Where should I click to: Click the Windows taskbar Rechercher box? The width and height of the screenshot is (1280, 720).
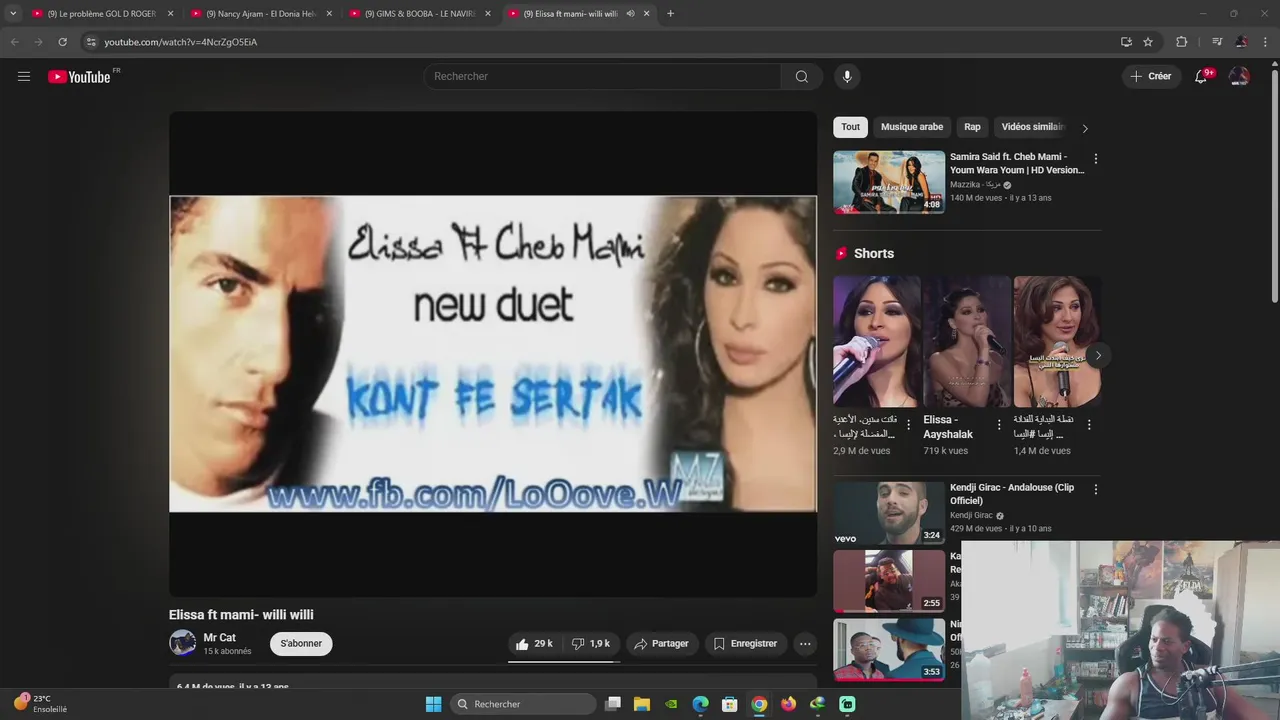521,704
